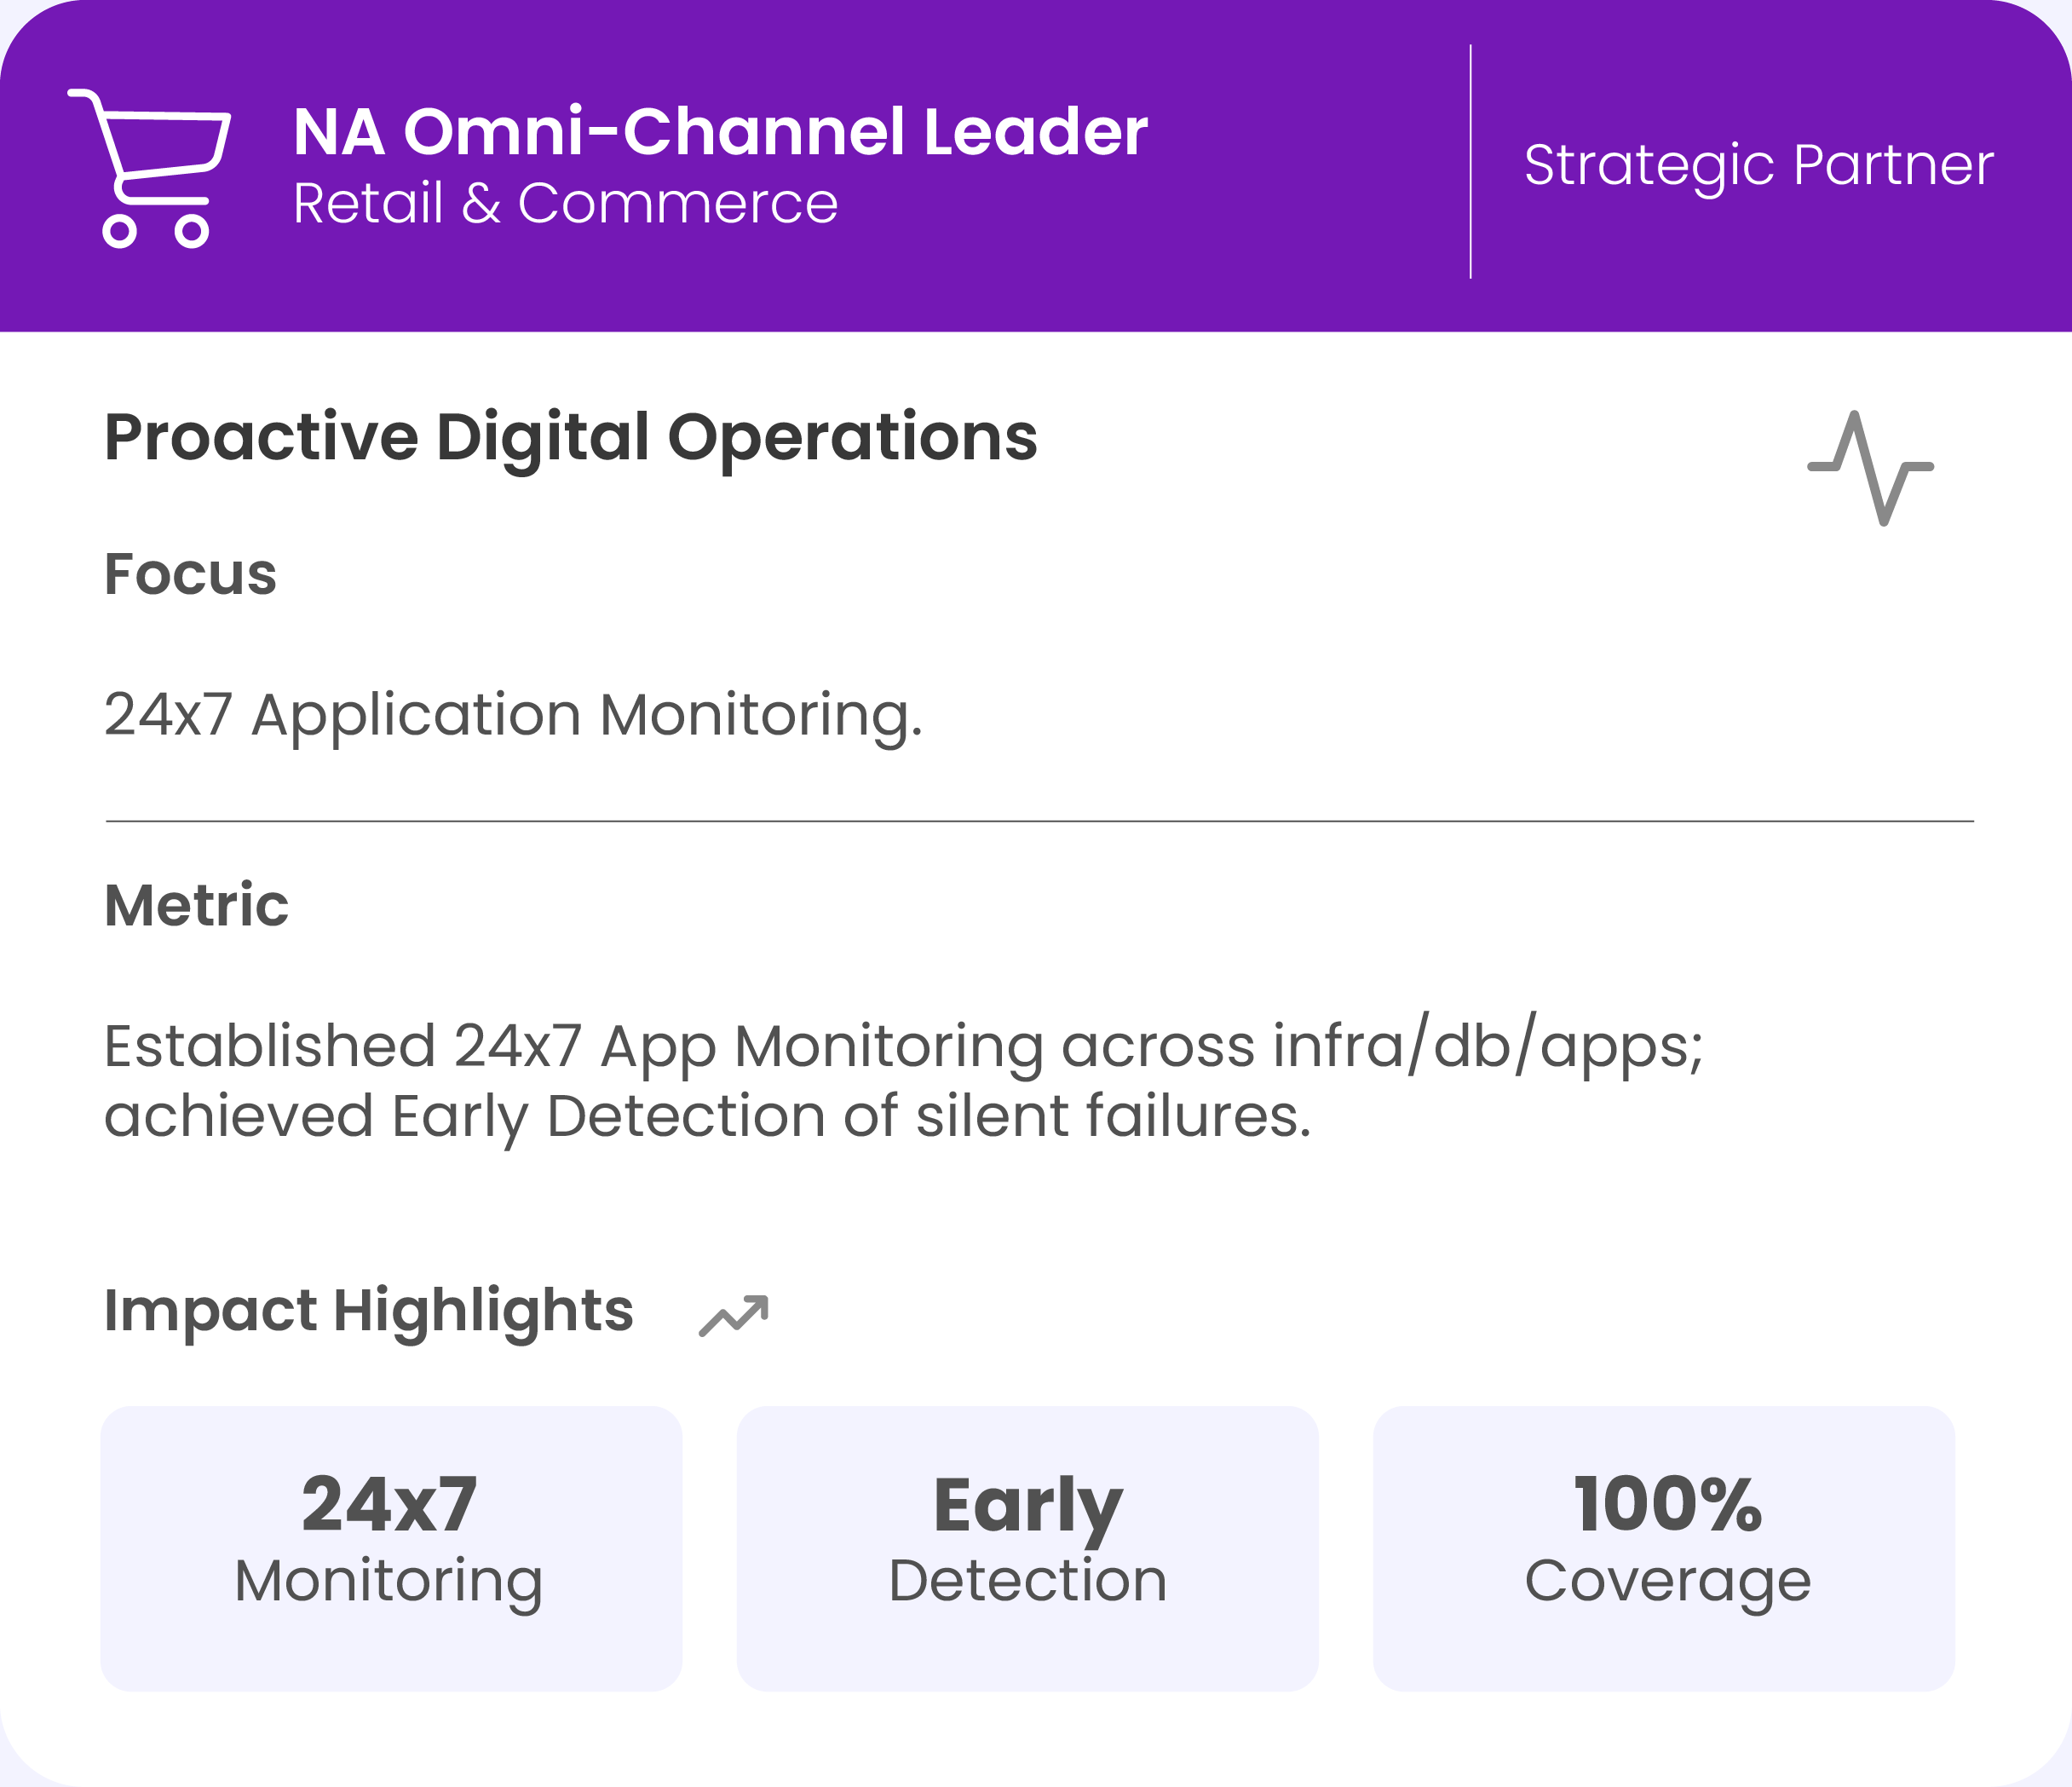Click the Metric section heading
The width and height of the screenshot is (2072, 1787).
pos(196,905)
